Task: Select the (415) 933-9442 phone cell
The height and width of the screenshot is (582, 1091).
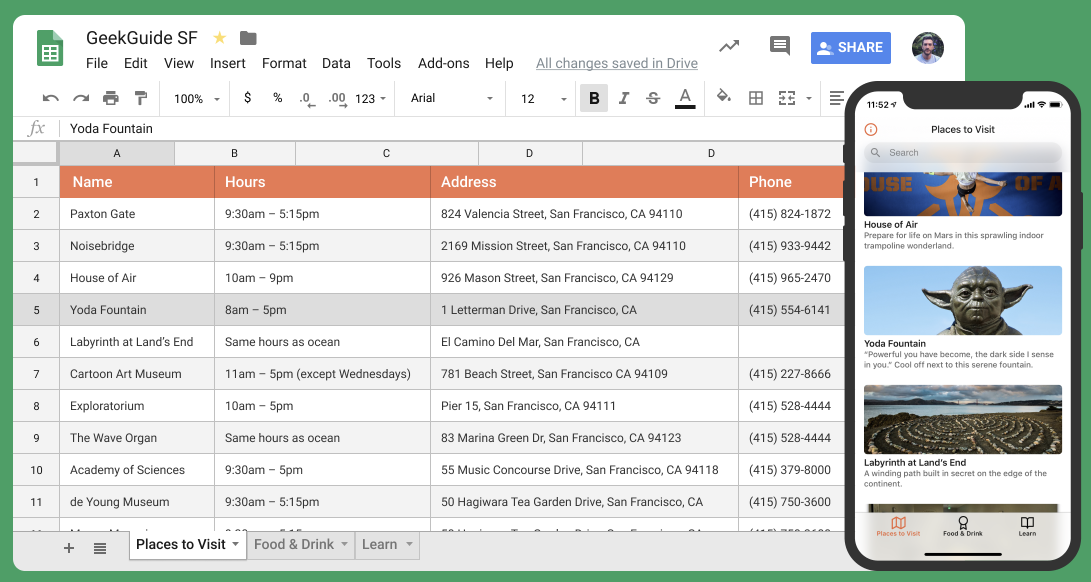Action: (x=791, y=246)
